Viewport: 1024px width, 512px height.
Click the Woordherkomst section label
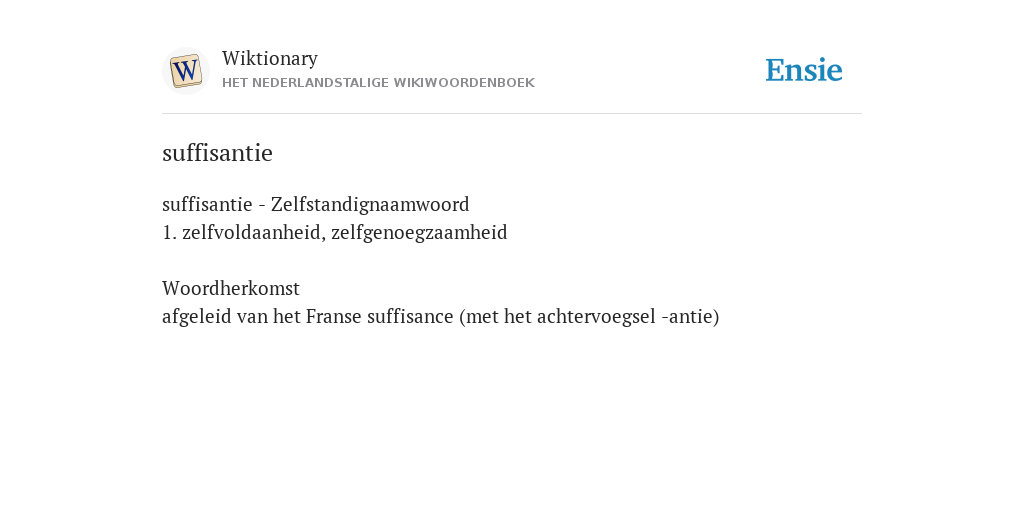[231, 288]
